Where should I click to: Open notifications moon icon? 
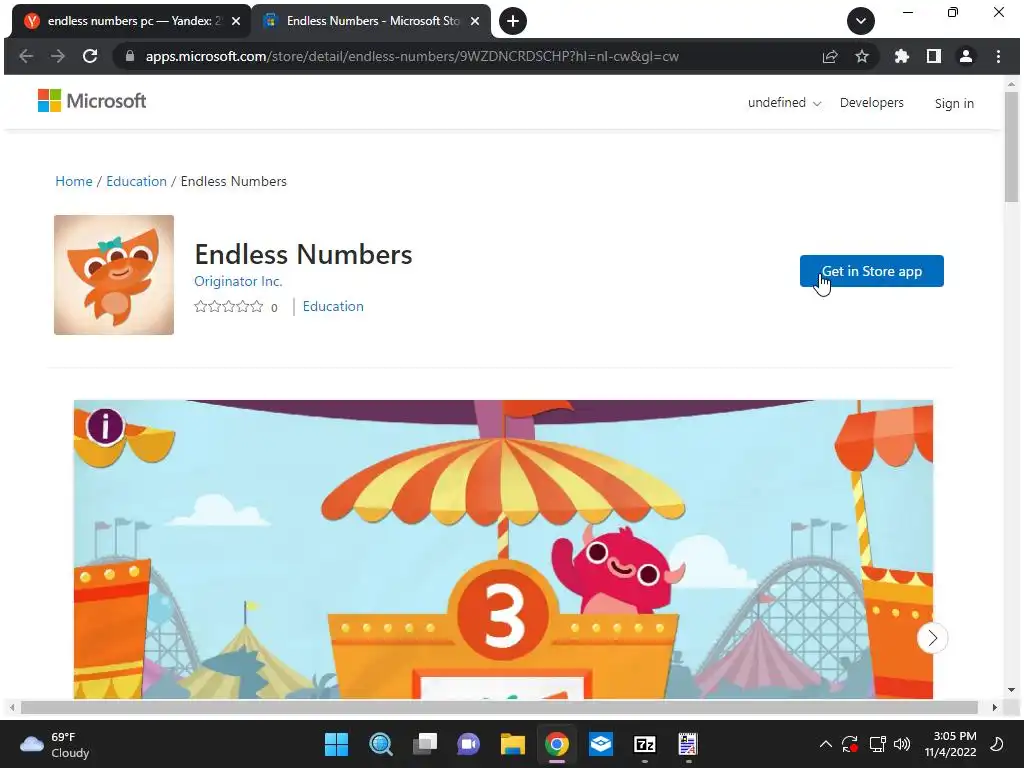[997, 744]
